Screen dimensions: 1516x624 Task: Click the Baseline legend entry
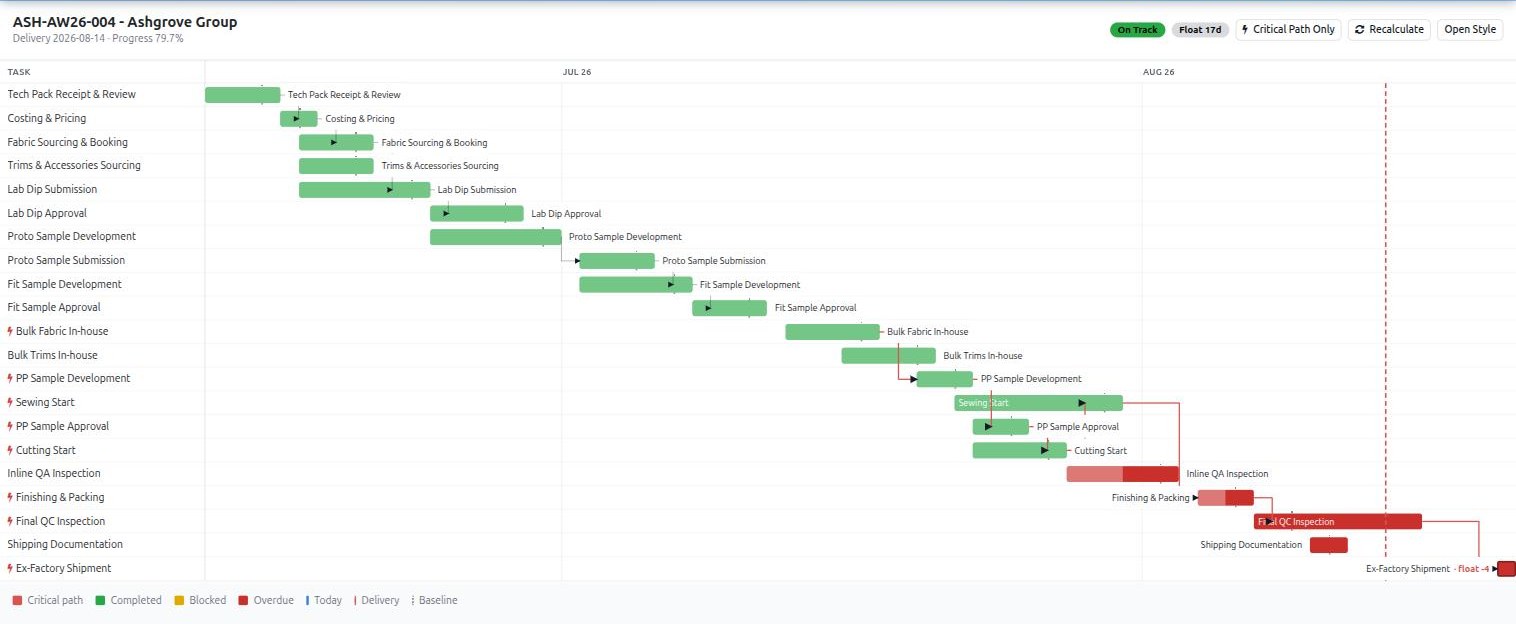coord(435,601)
